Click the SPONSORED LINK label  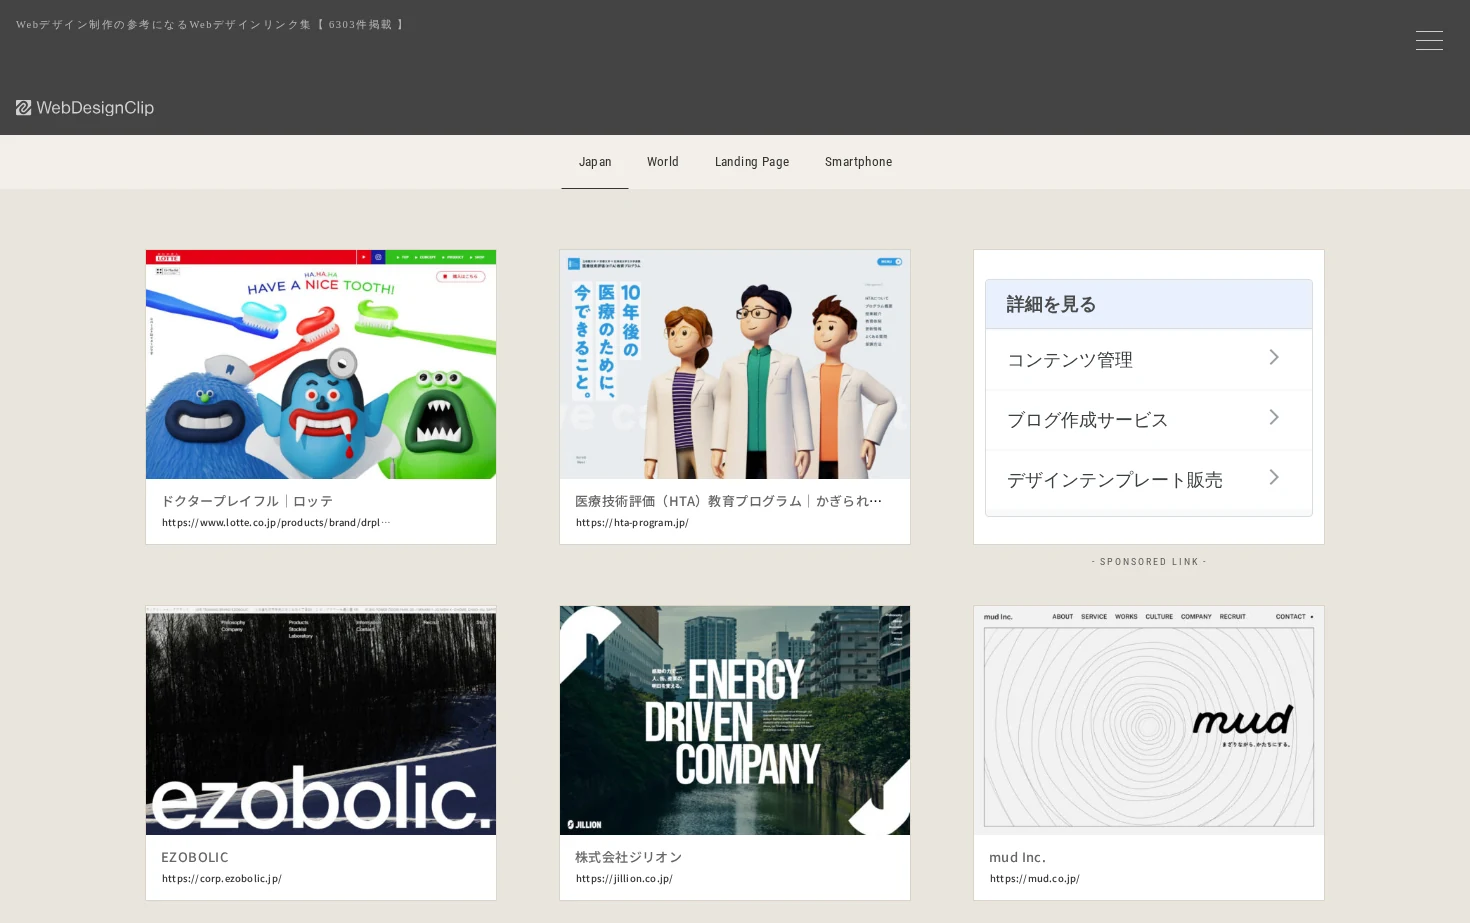coord(1149,562)
